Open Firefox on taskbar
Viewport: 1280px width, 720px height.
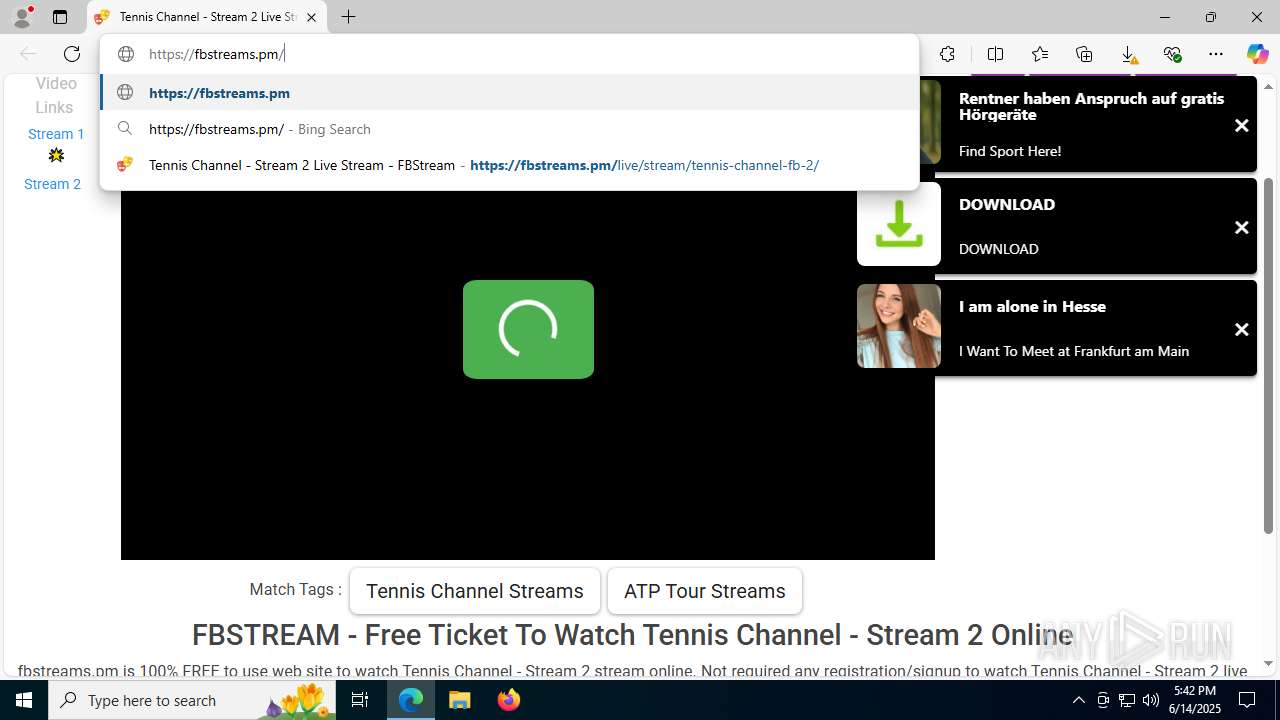tap(508, 700)
